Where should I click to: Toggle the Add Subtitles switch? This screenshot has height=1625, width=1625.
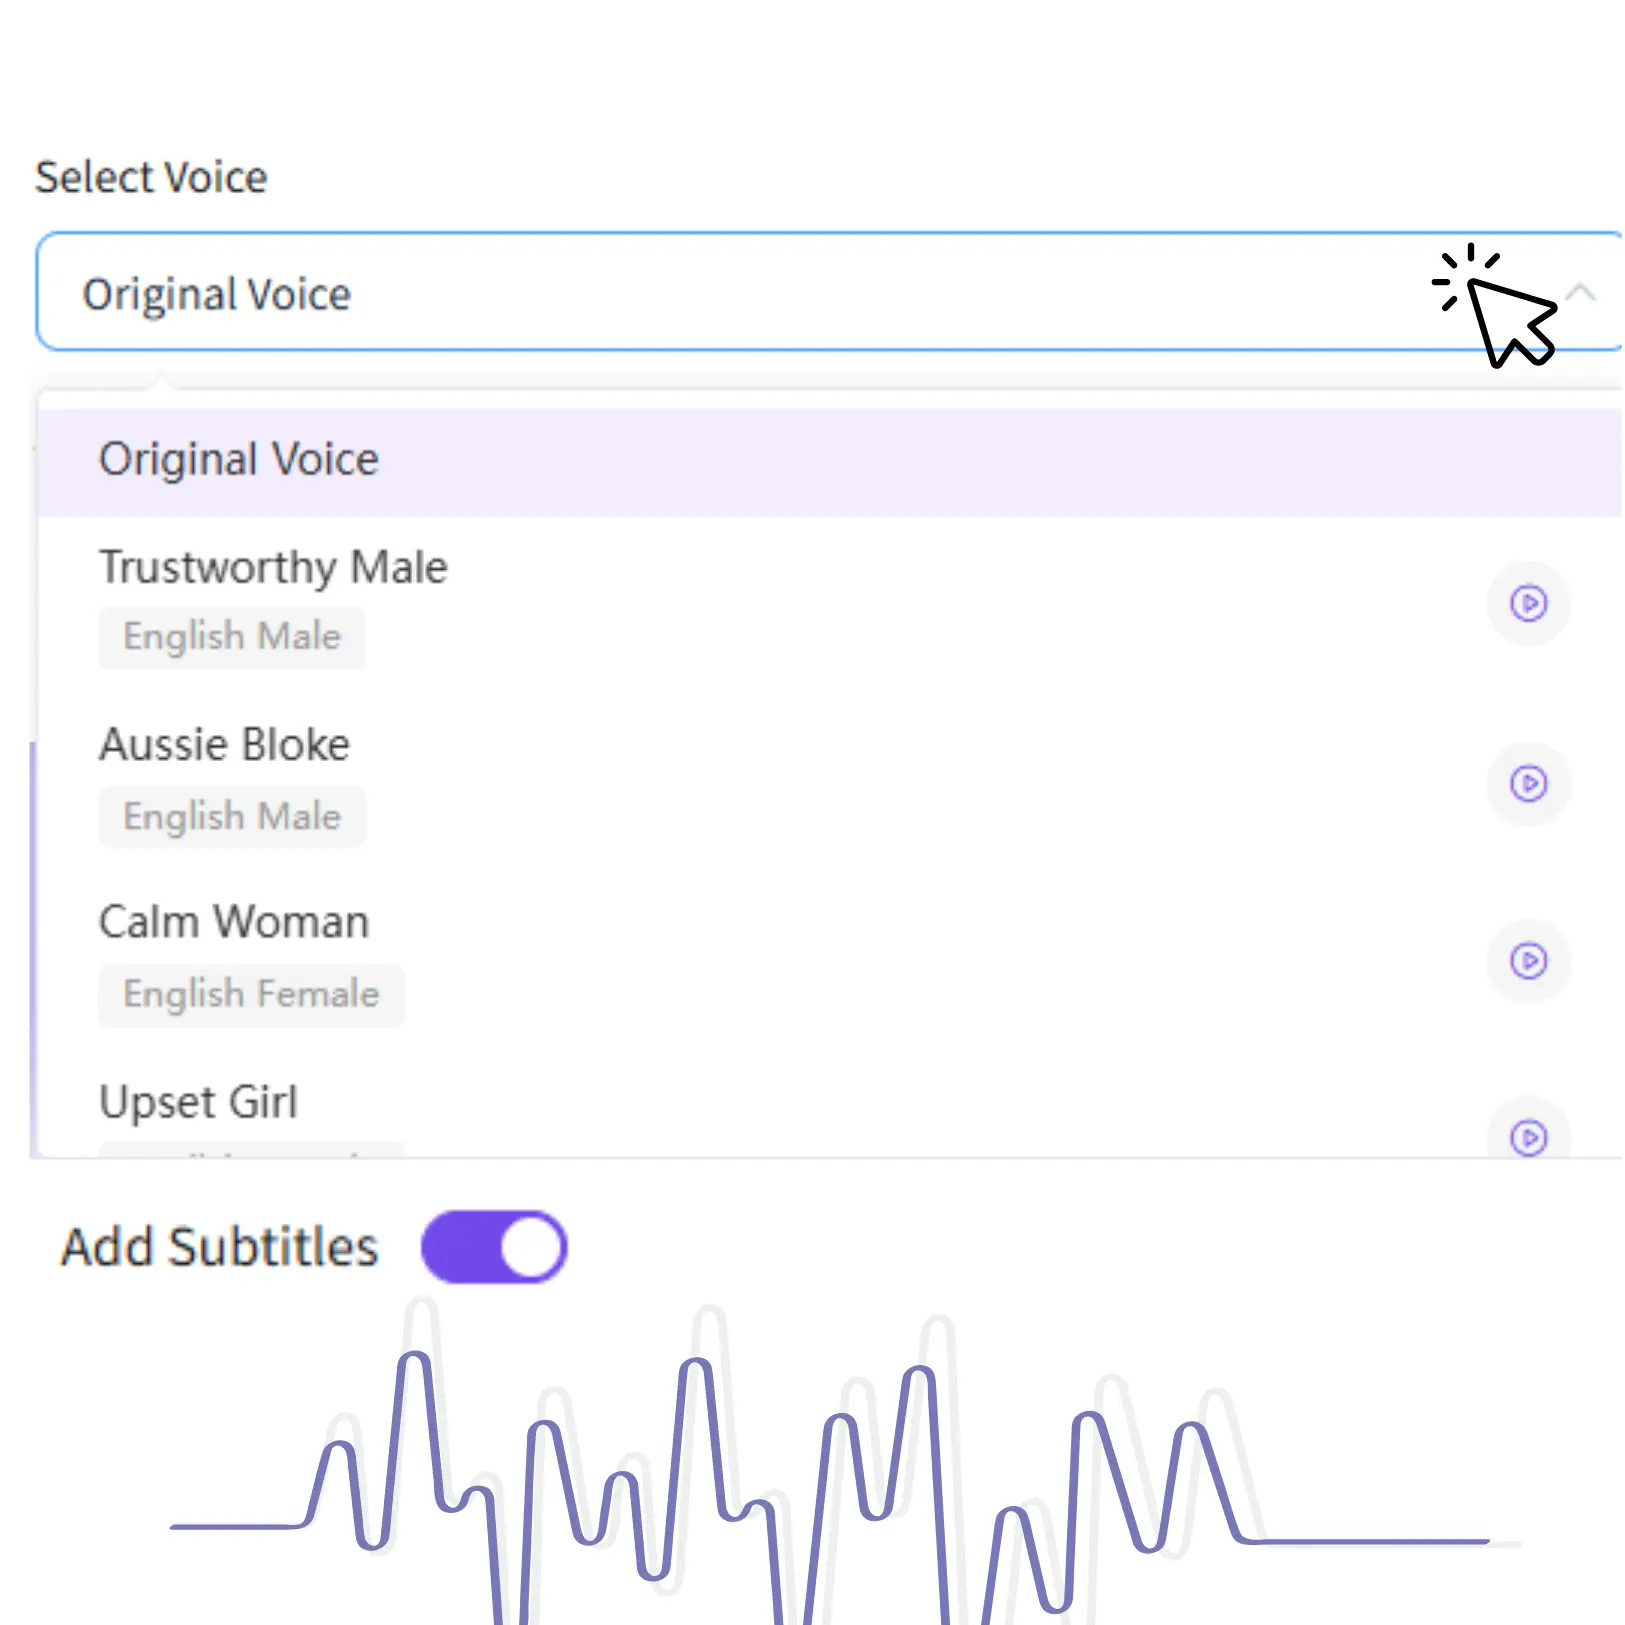pyautogui.click(x=494, y=1247)
